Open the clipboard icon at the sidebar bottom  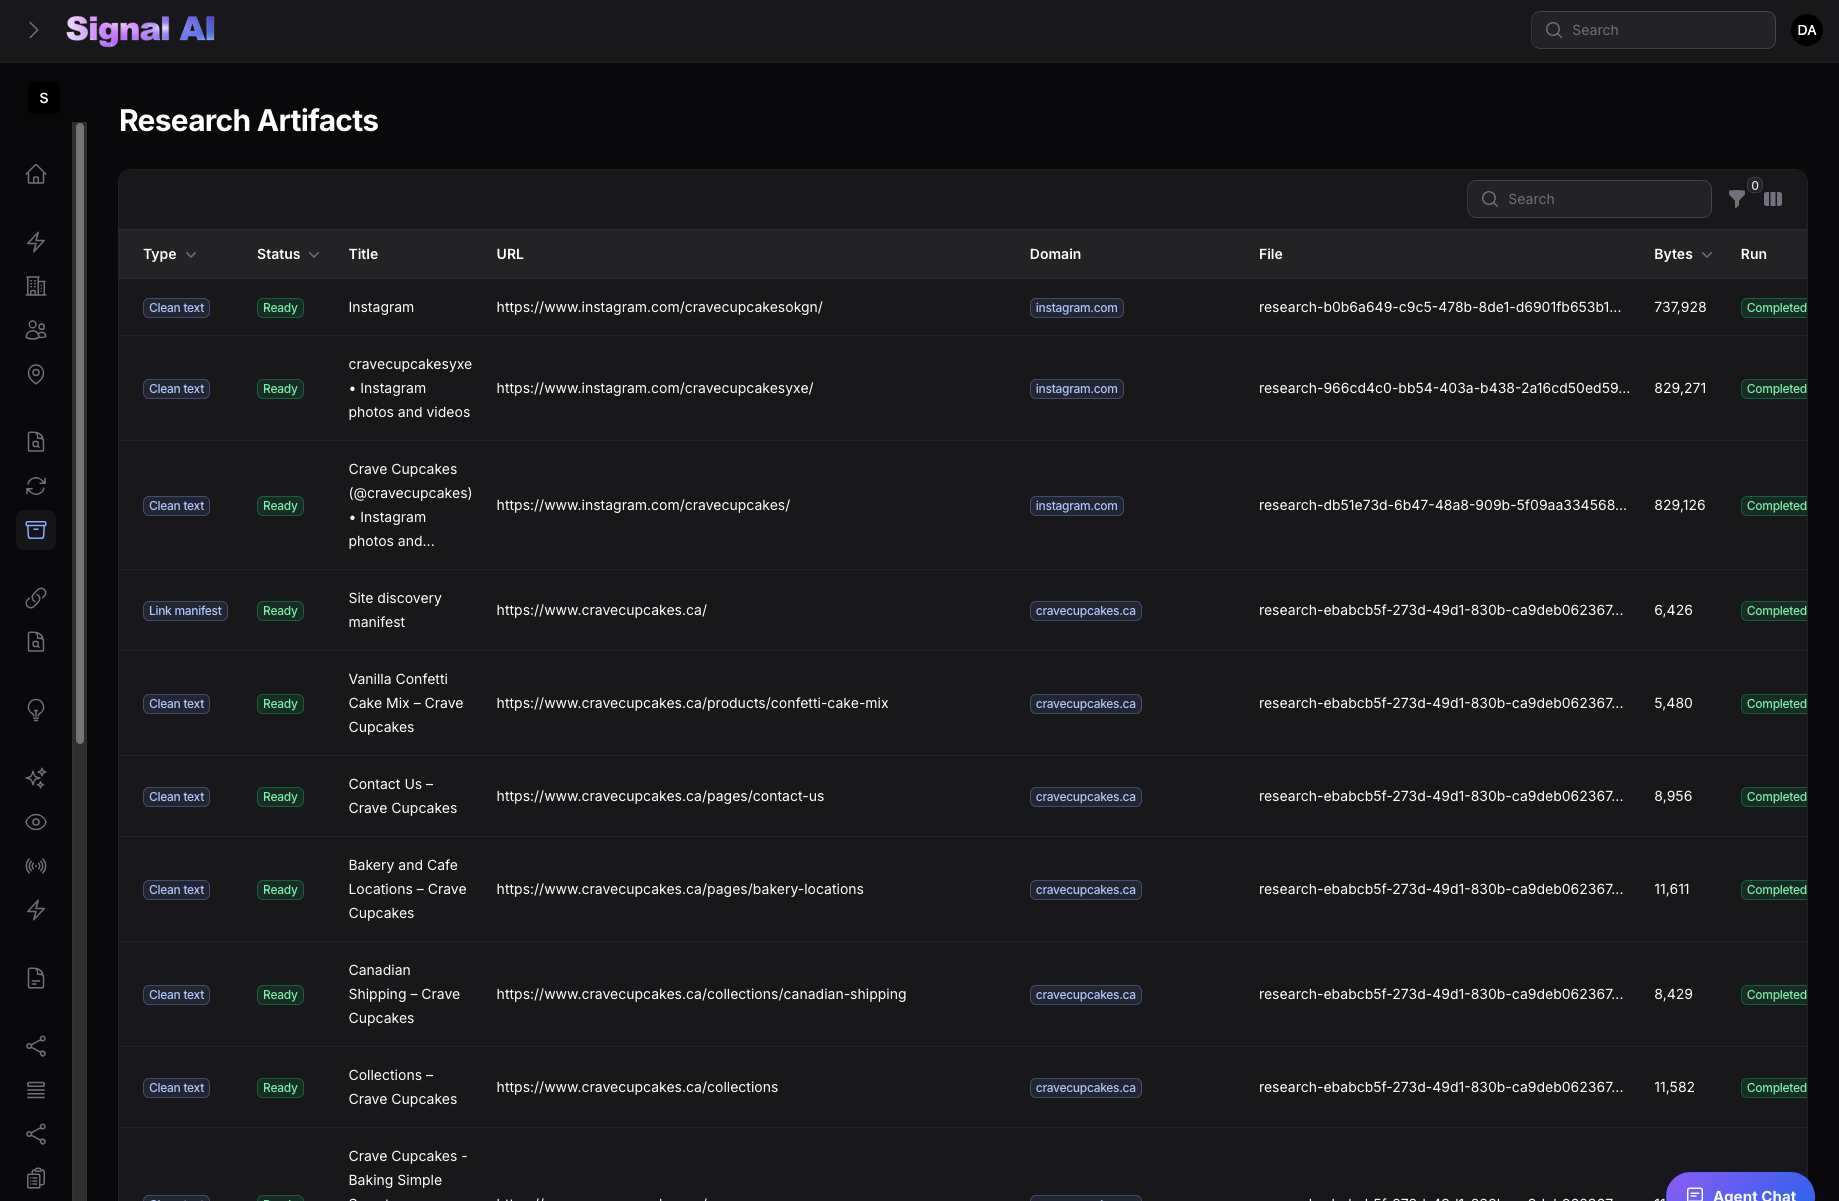pos(36,1178)
